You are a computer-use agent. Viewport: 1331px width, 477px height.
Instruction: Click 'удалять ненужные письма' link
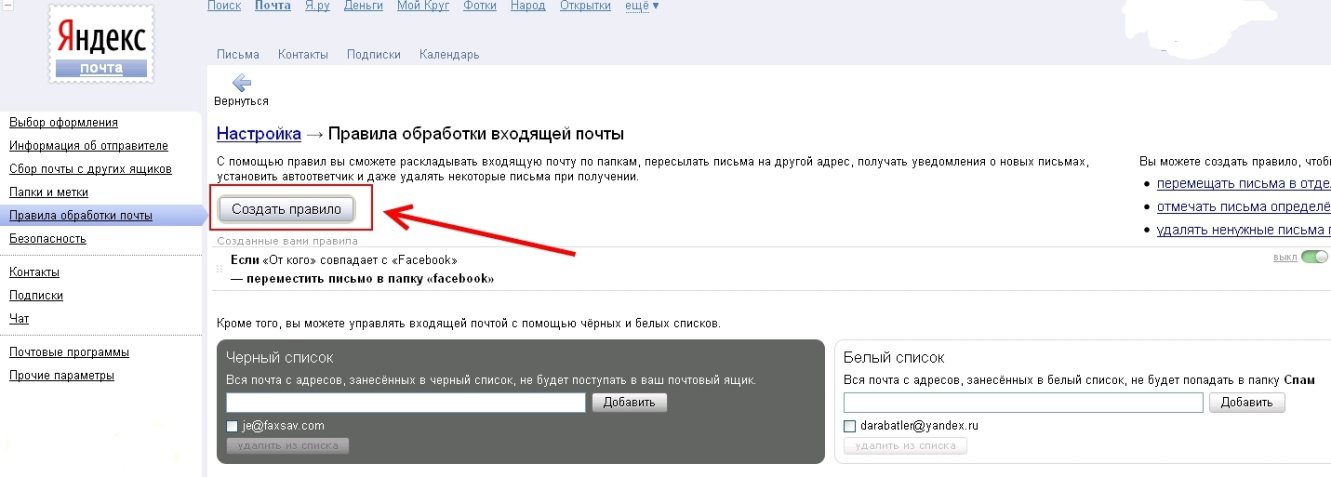click(x=1243, y=230)
